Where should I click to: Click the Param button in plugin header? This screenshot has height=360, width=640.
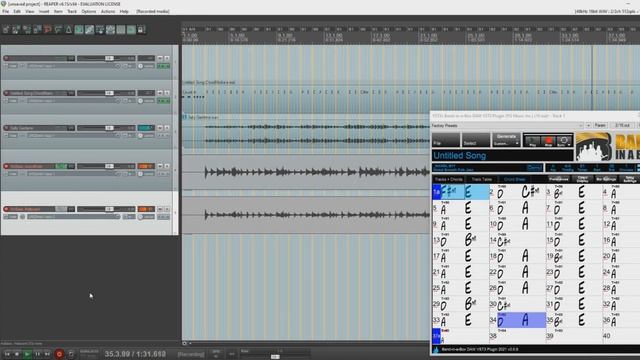[600, 125]
